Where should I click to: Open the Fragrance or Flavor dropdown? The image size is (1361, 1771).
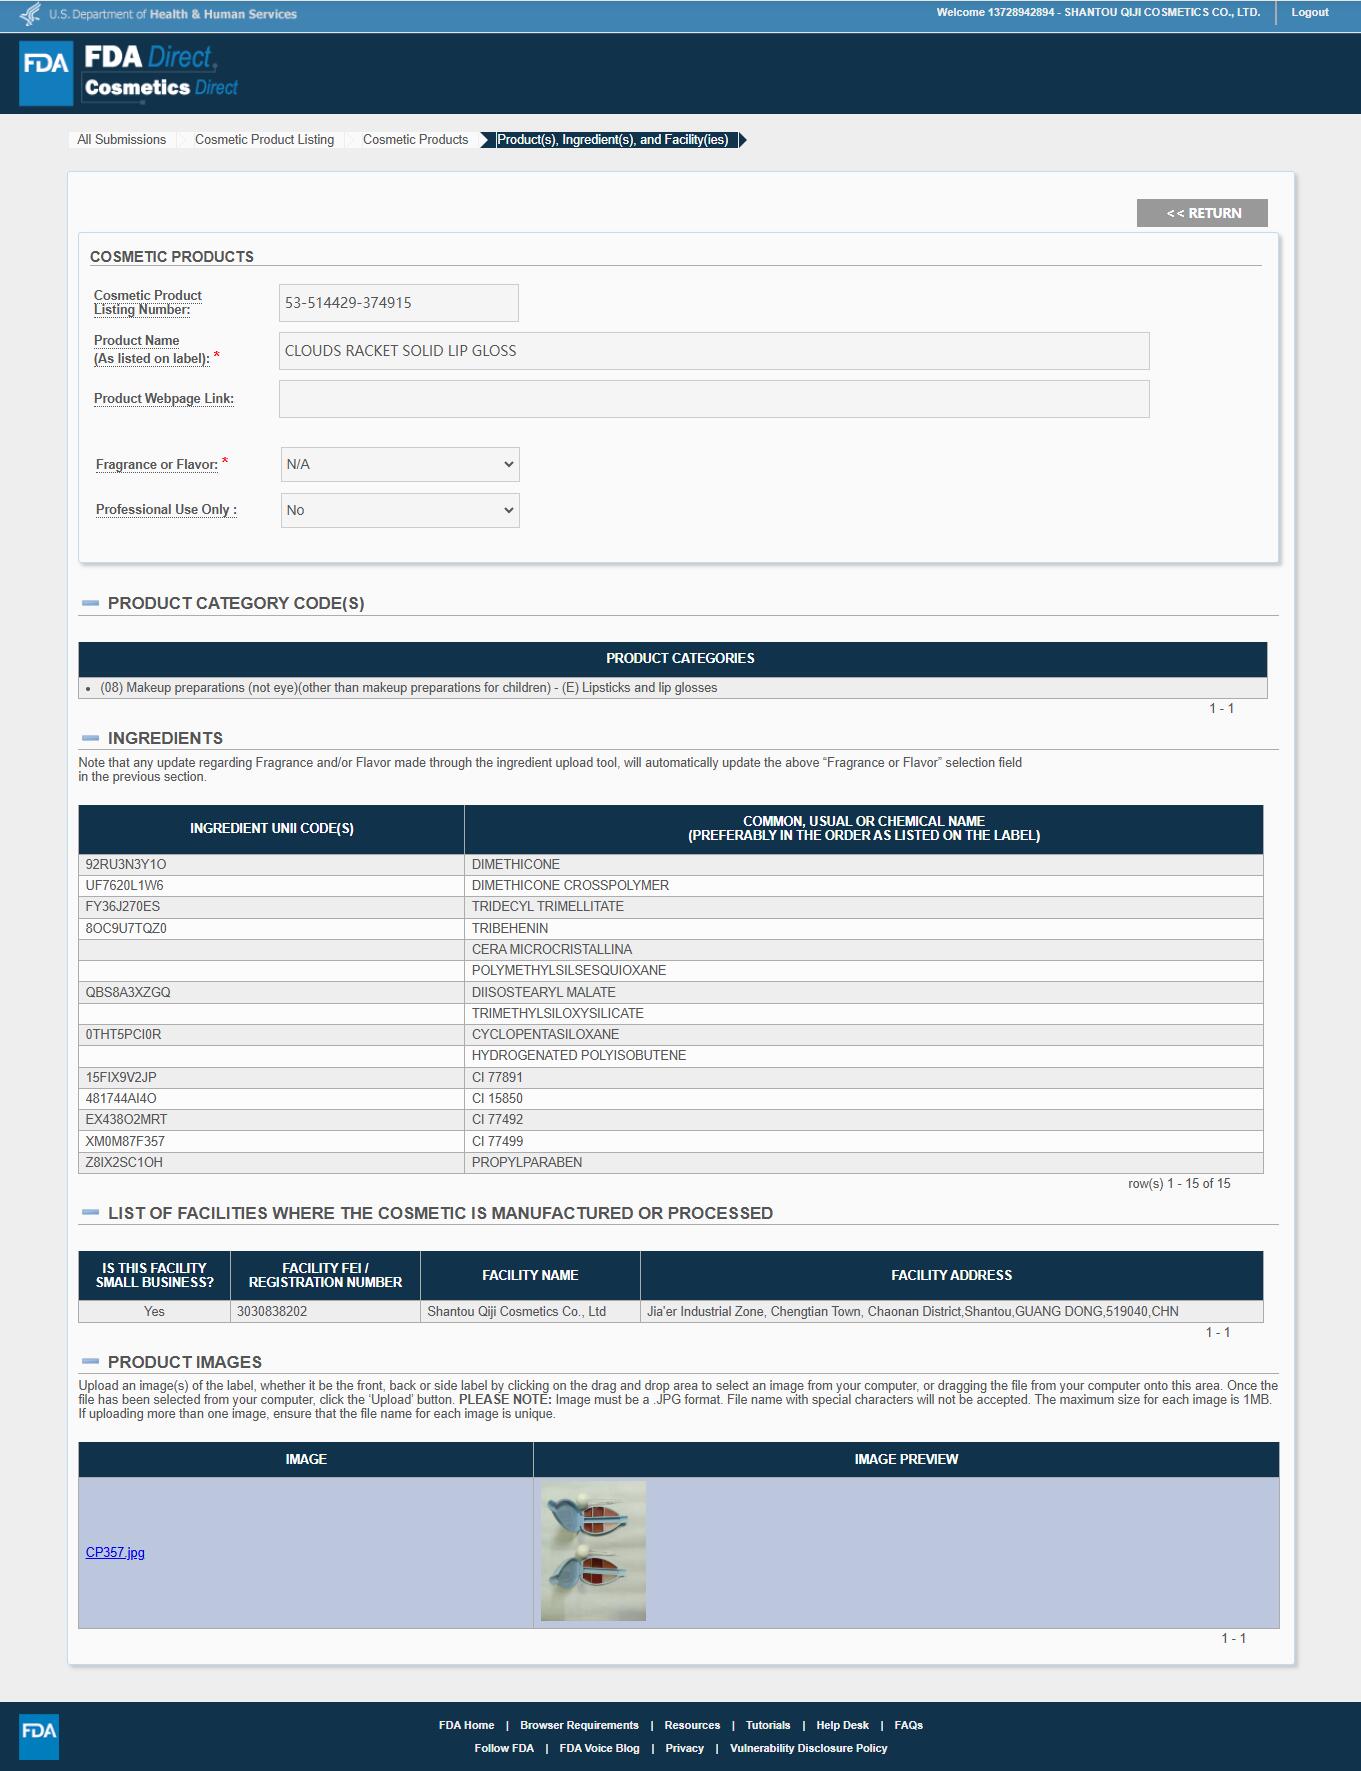[400, 464]
